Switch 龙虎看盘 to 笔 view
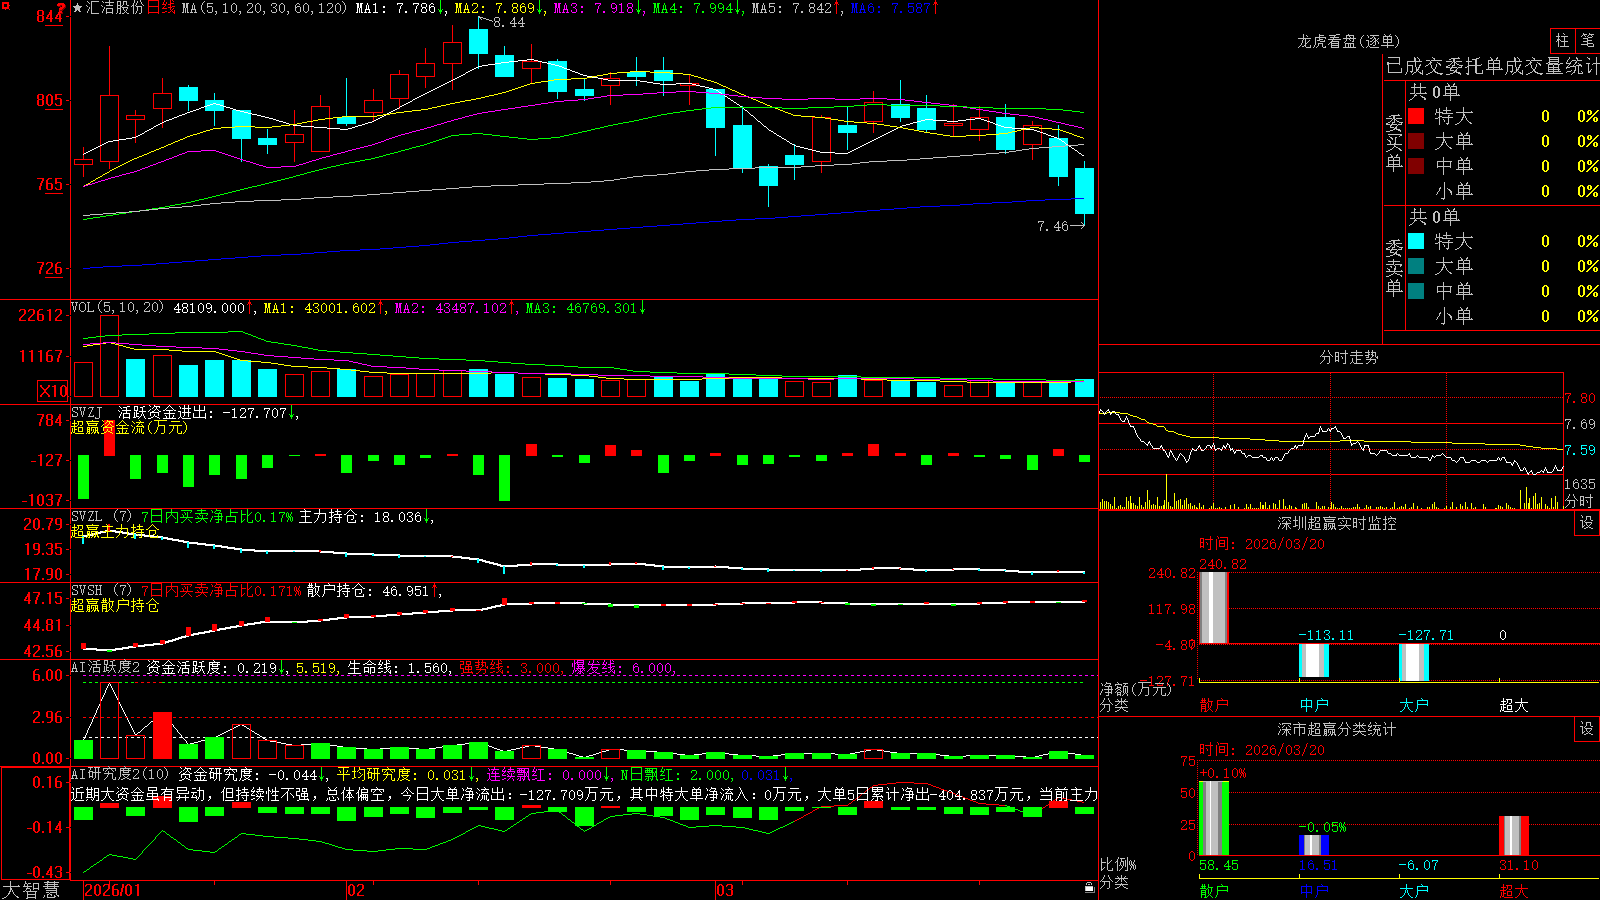Screen dimensions: 1600x900 tap(1587, 40)
